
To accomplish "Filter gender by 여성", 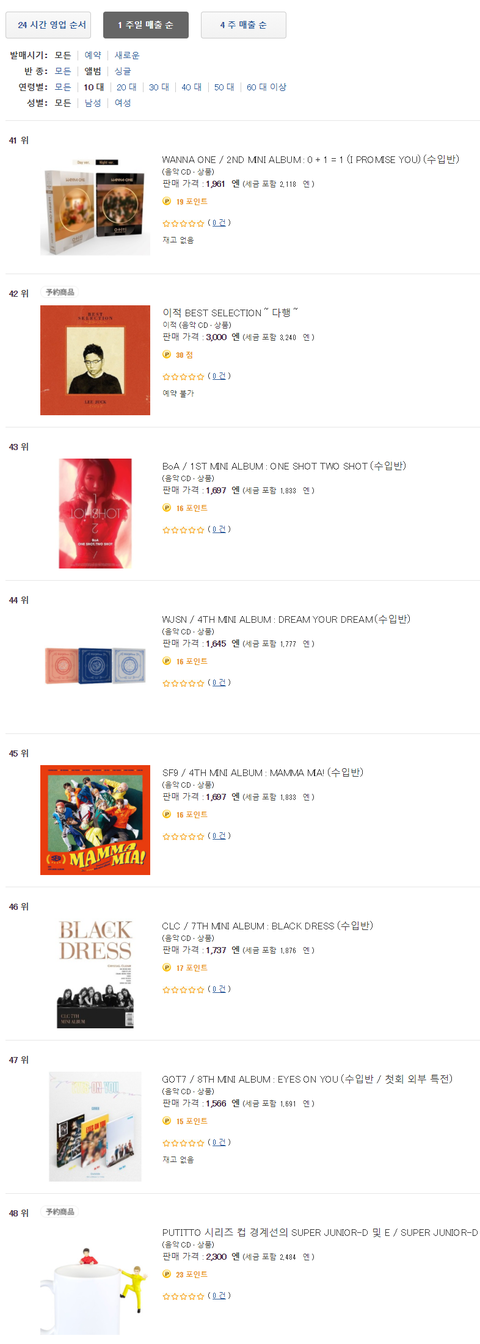I will click(123, 103).
